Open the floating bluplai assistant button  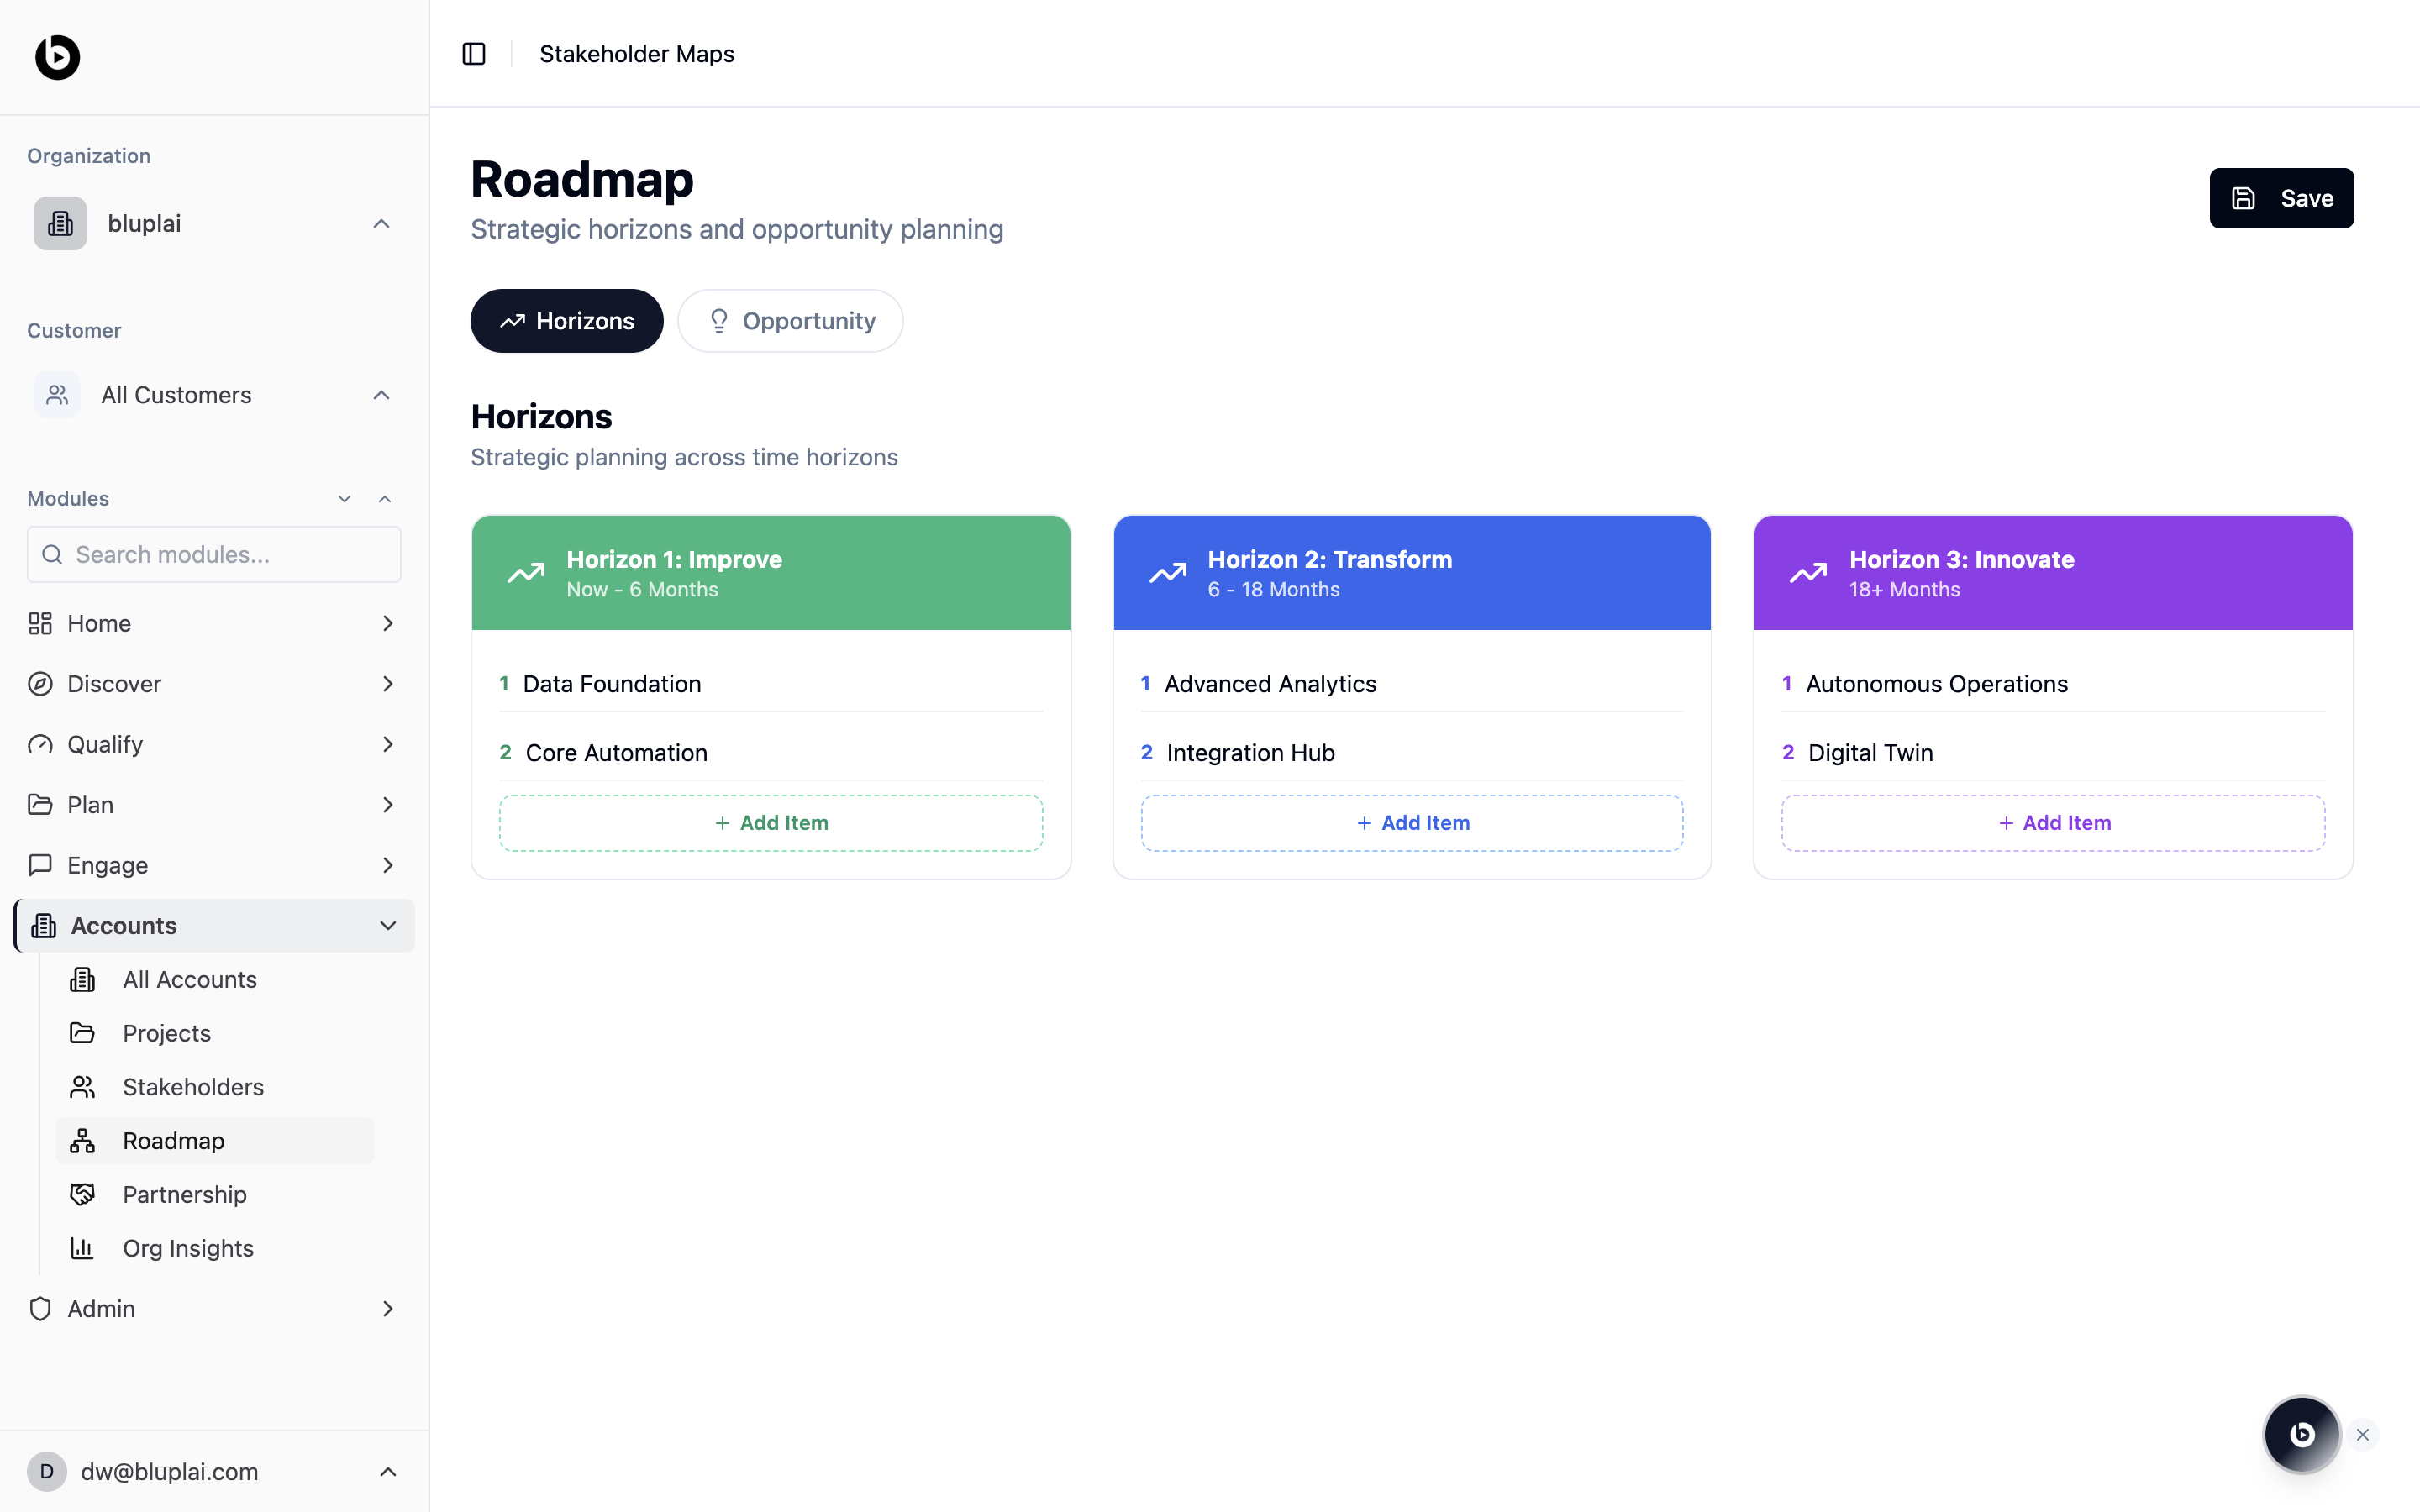(x=2301, y=1434)
